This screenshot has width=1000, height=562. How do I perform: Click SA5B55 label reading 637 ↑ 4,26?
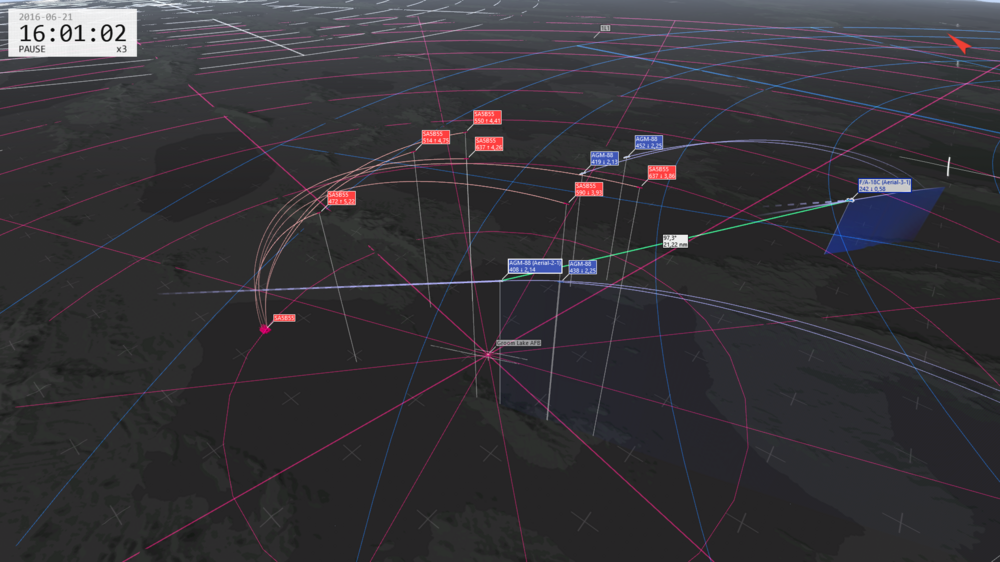489,144
